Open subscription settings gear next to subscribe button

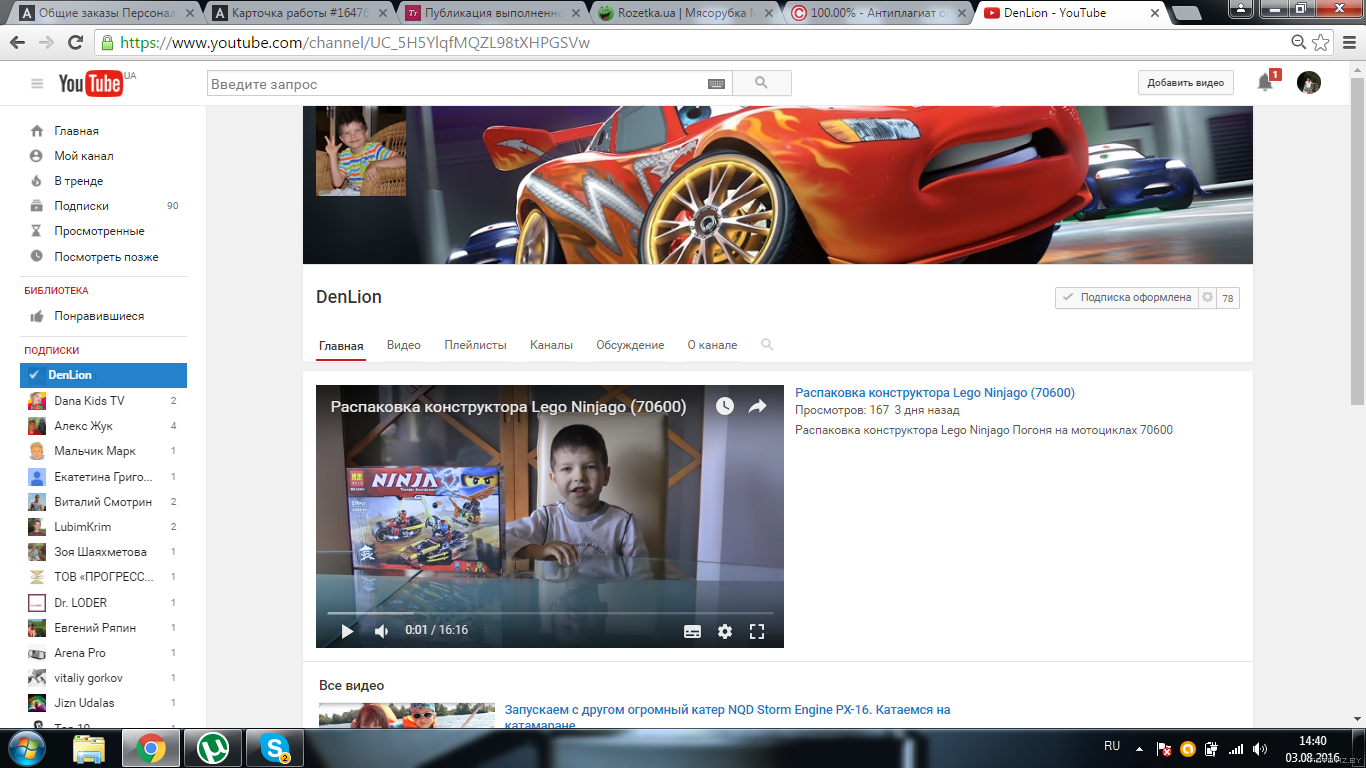(1207, 297)
